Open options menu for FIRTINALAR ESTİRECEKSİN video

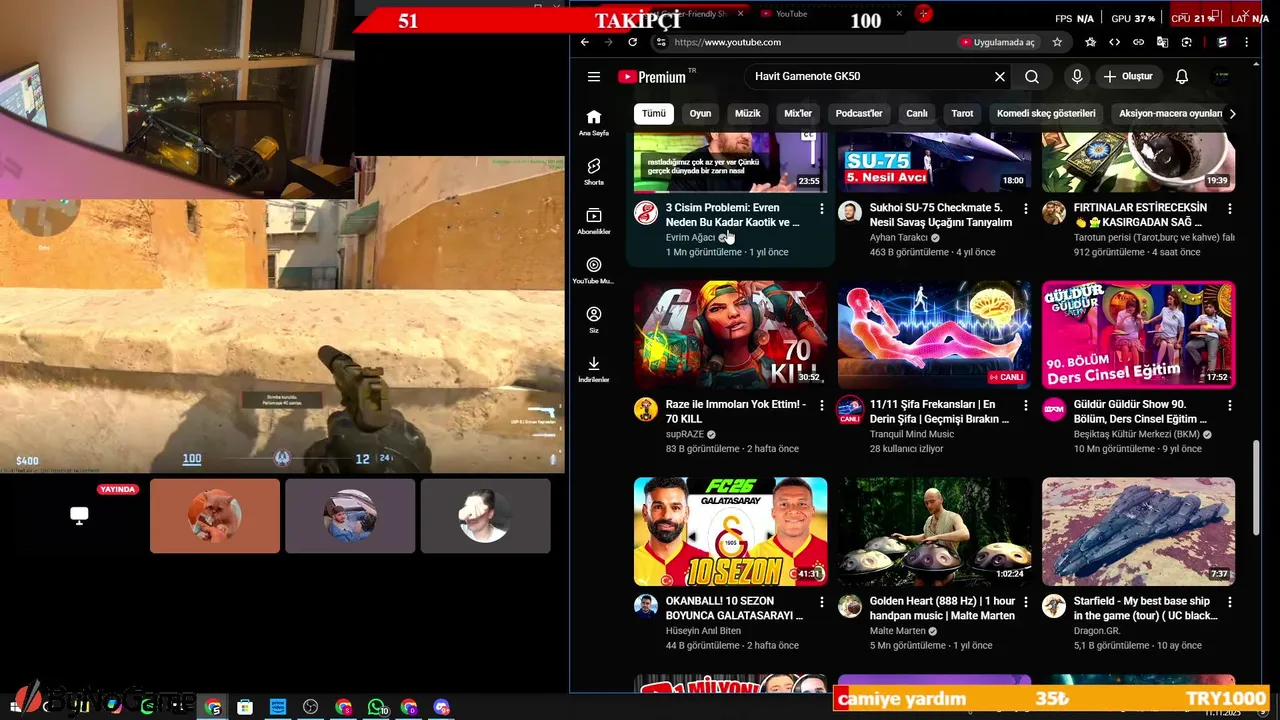(x=1230, y=209)
